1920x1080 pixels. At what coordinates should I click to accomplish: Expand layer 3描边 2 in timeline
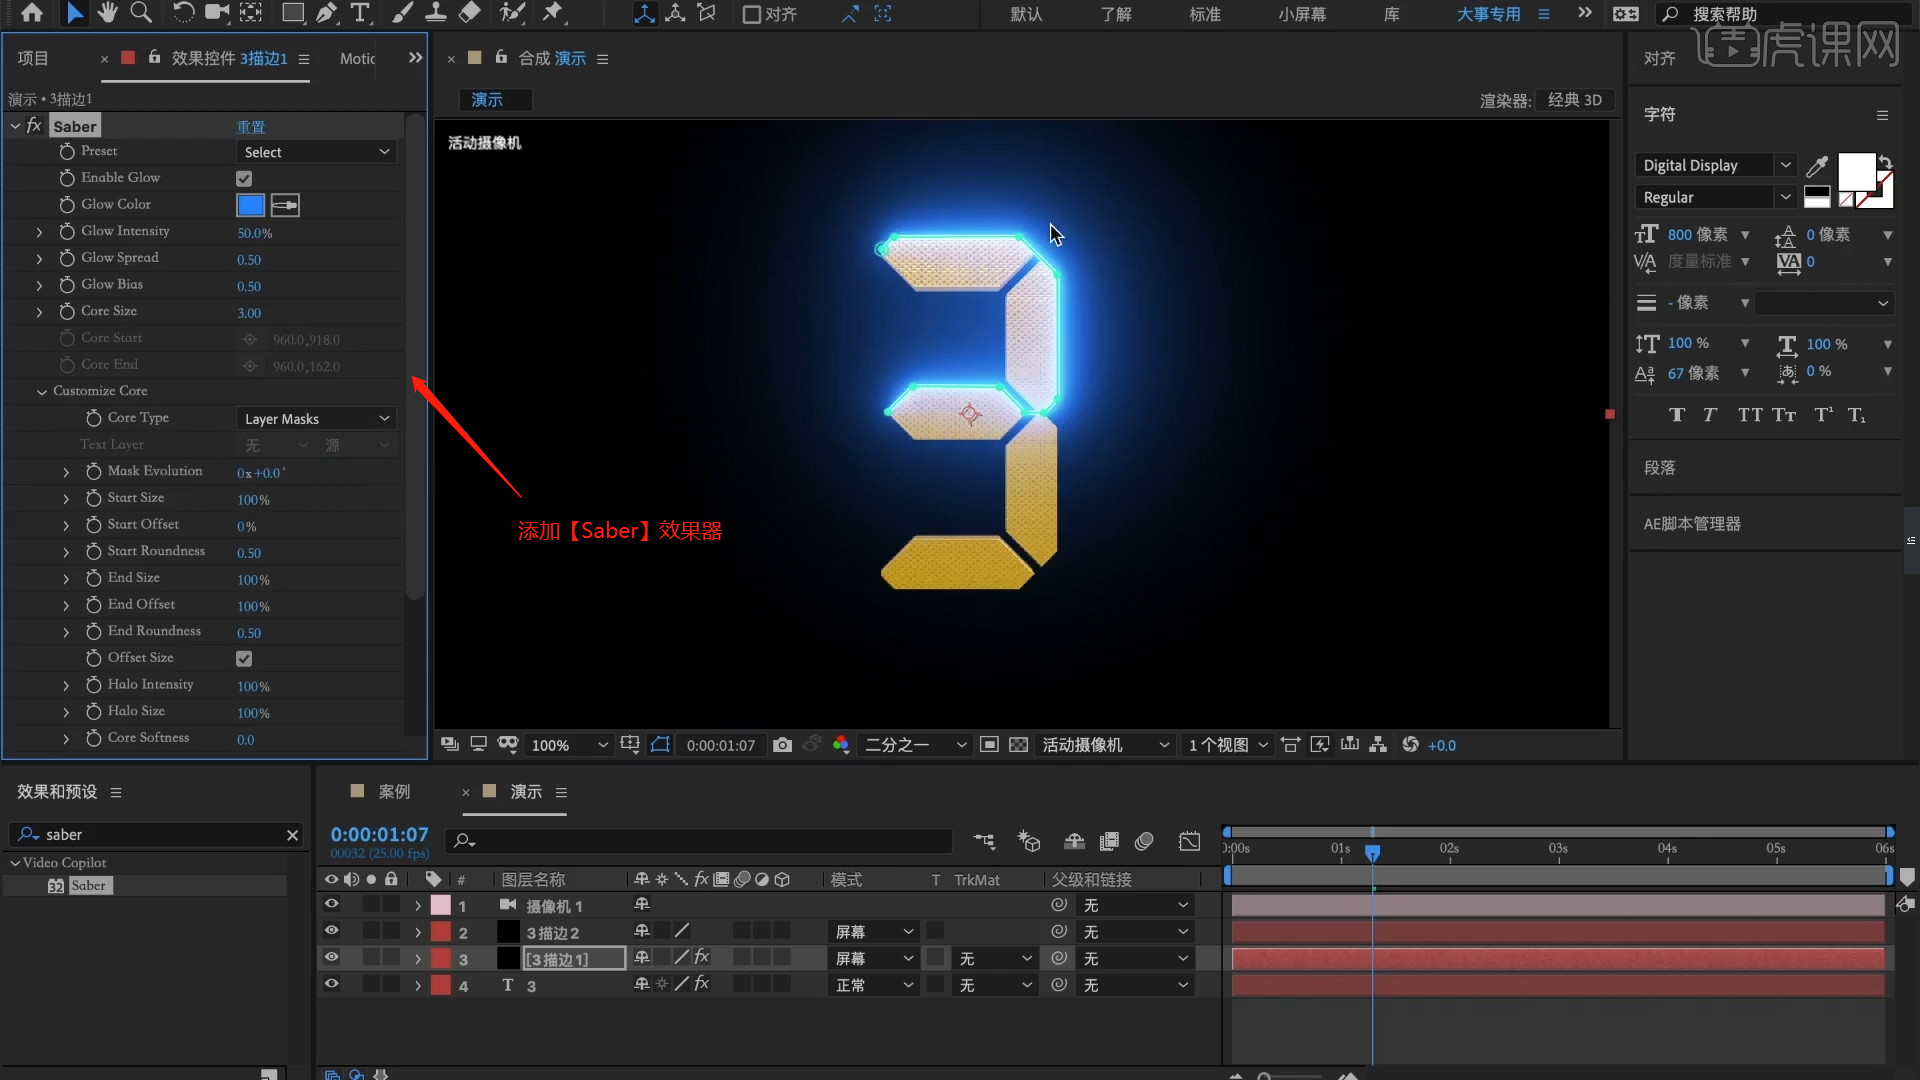418,932
